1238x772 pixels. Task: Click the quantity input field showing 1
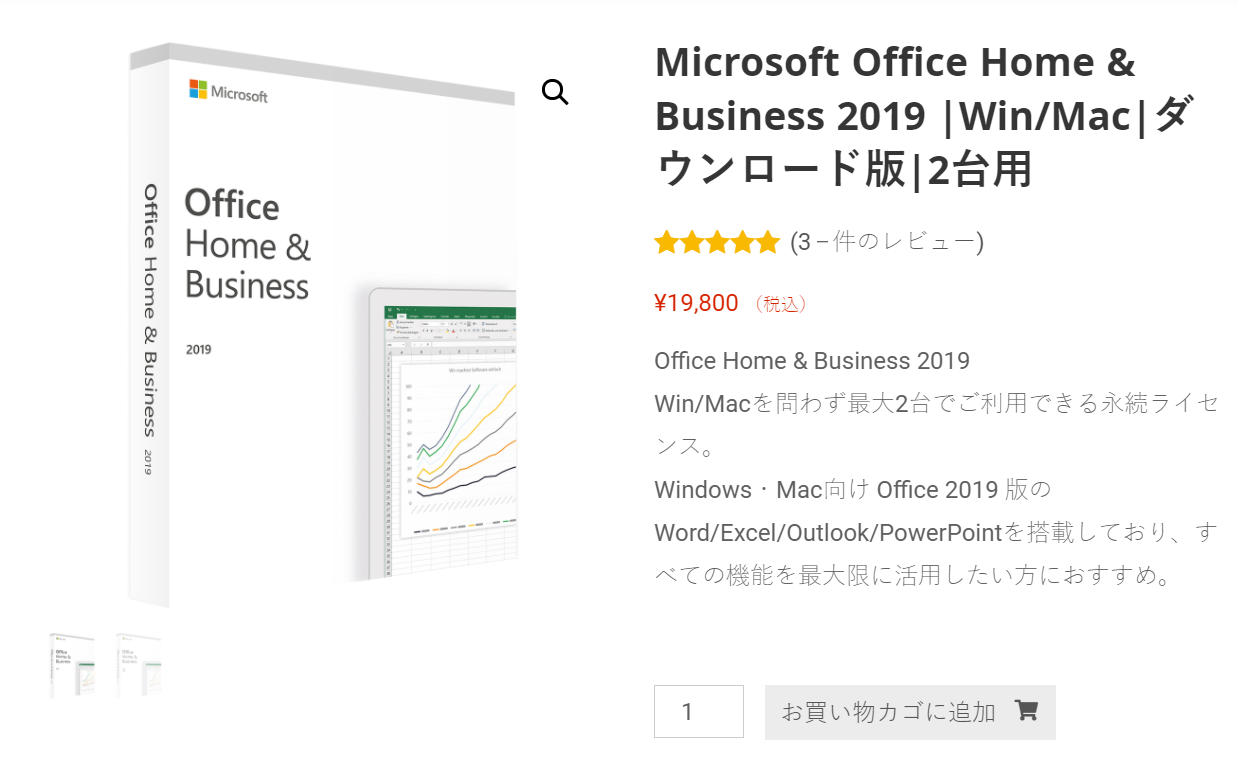point(698,711)
